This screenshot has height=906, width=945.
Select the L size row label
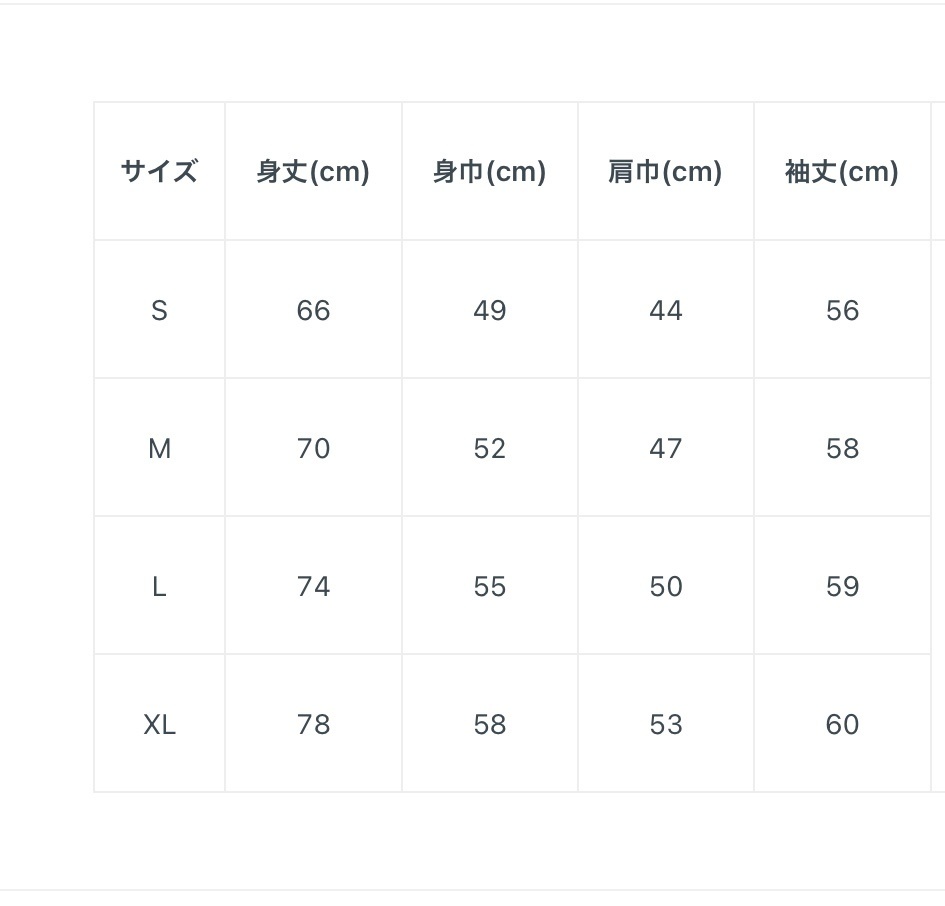159,586
